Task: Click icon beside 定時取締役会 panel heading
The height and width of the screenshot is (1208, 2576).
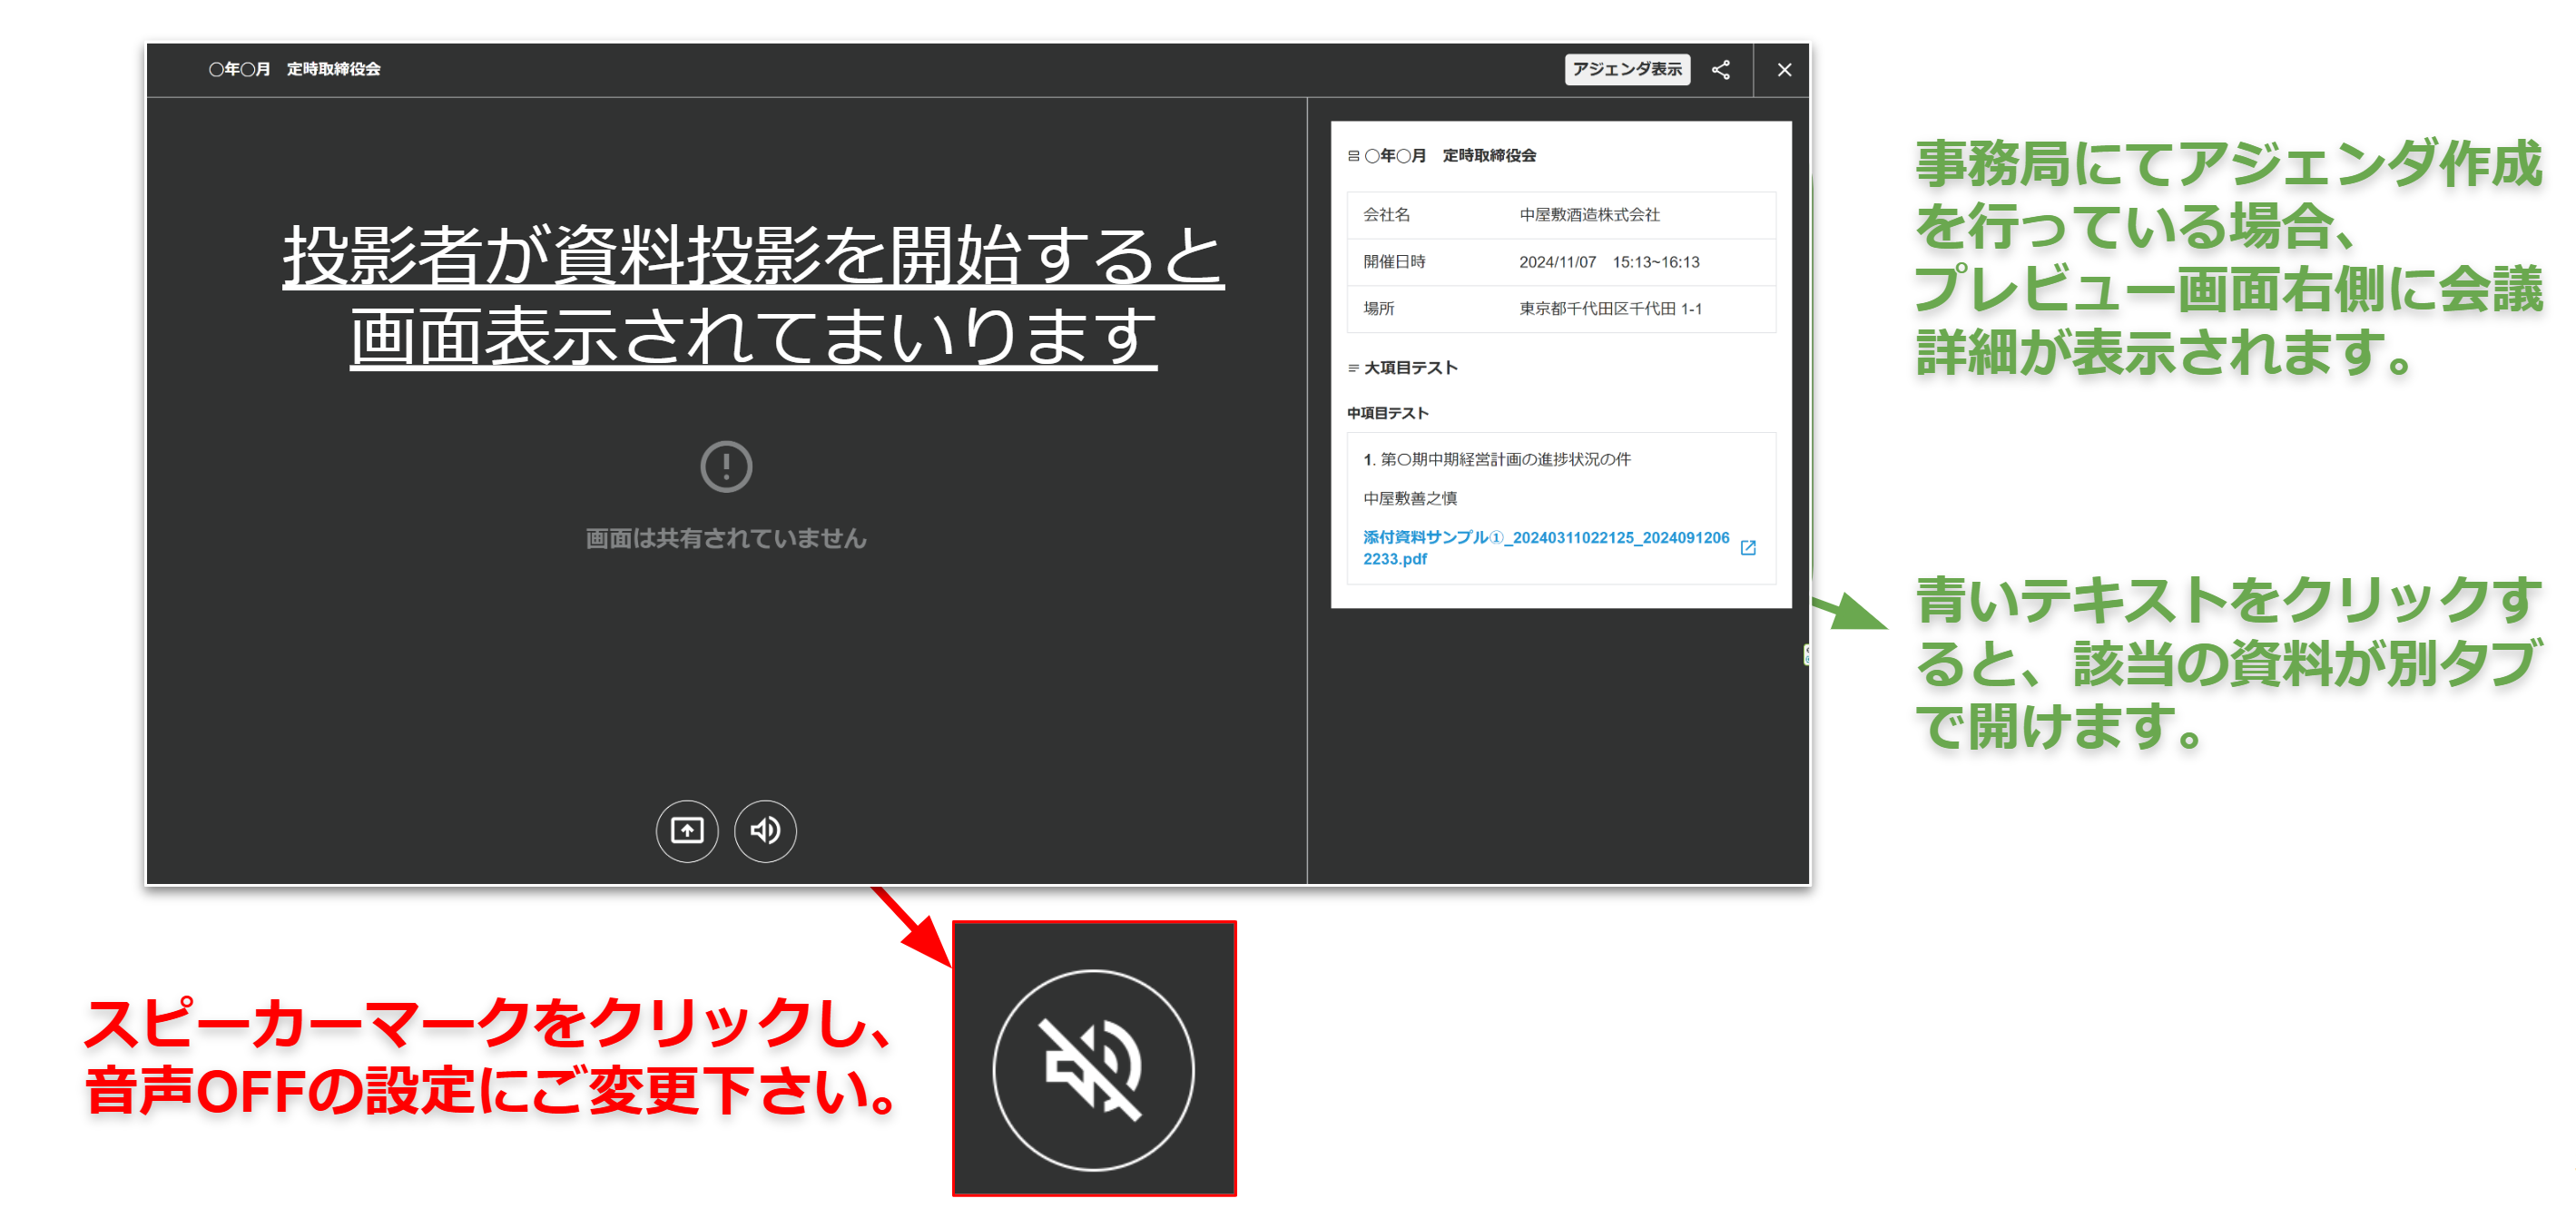Action: (1353, 156)
